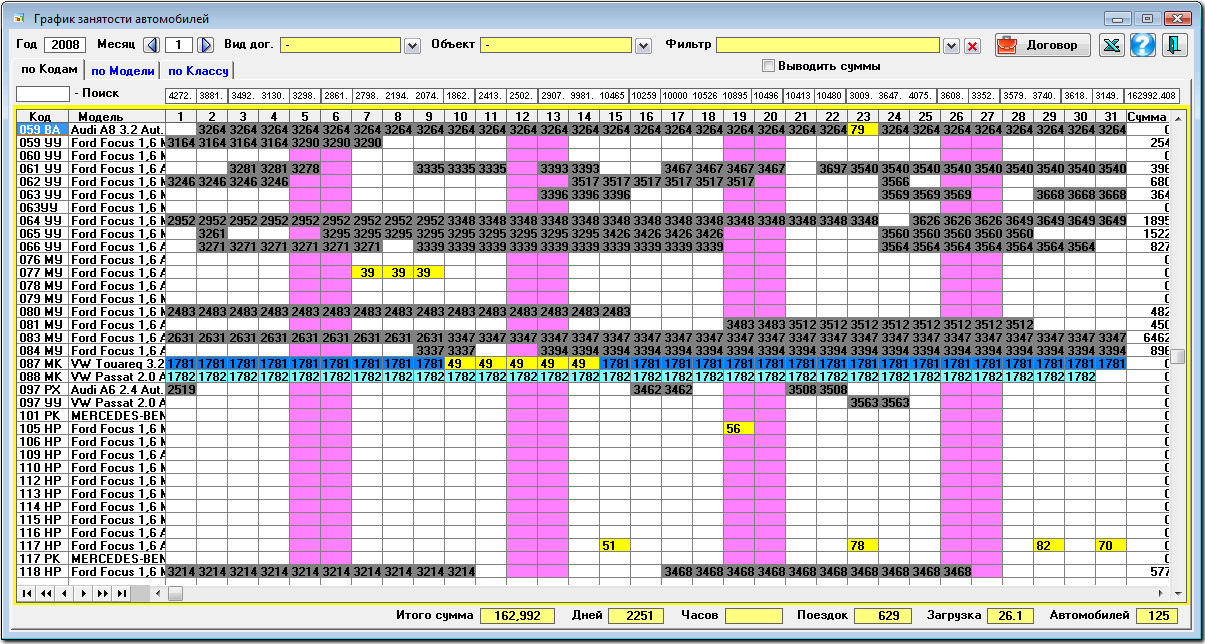
Task: Expand the Вид дог. dropdown
Action: coord(412,46)
